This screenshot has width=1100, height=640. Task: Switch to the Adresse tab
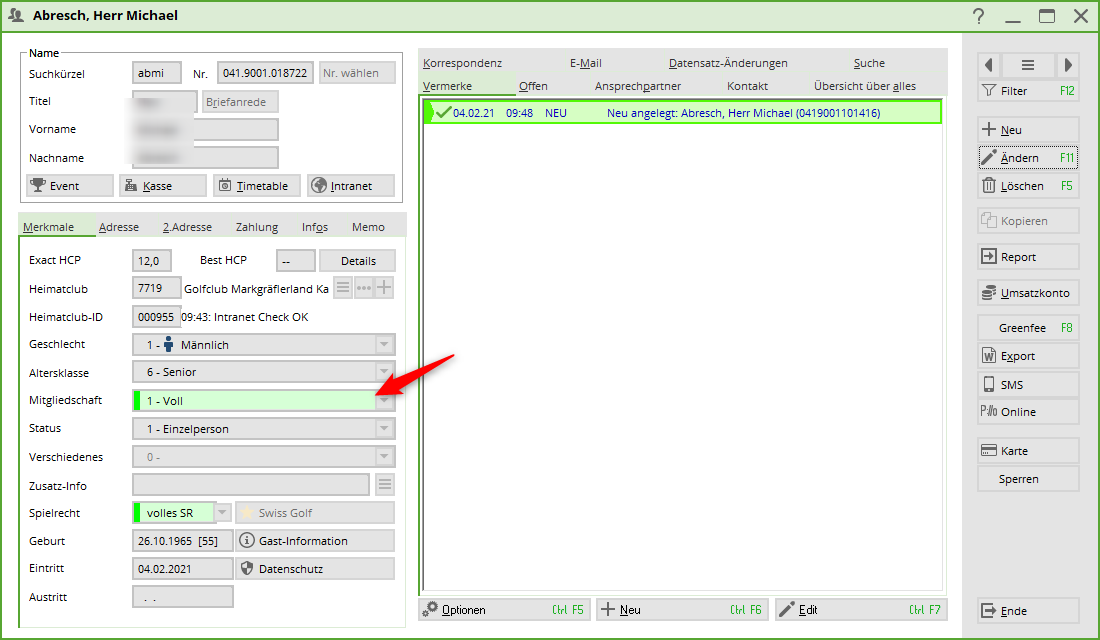(119, 227)
